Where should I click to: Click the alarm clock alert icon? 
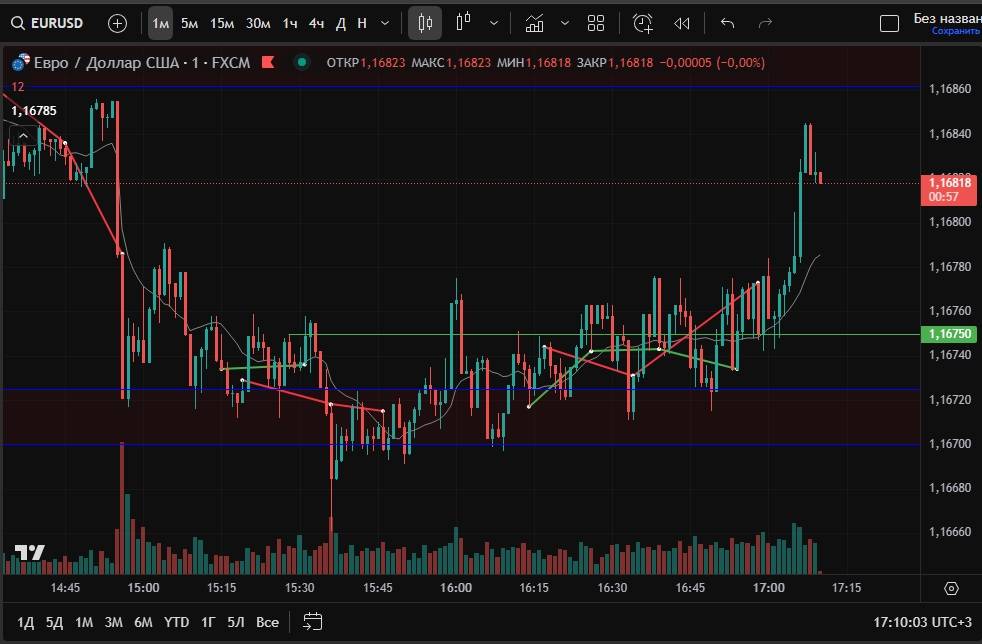tap(643, 23)
